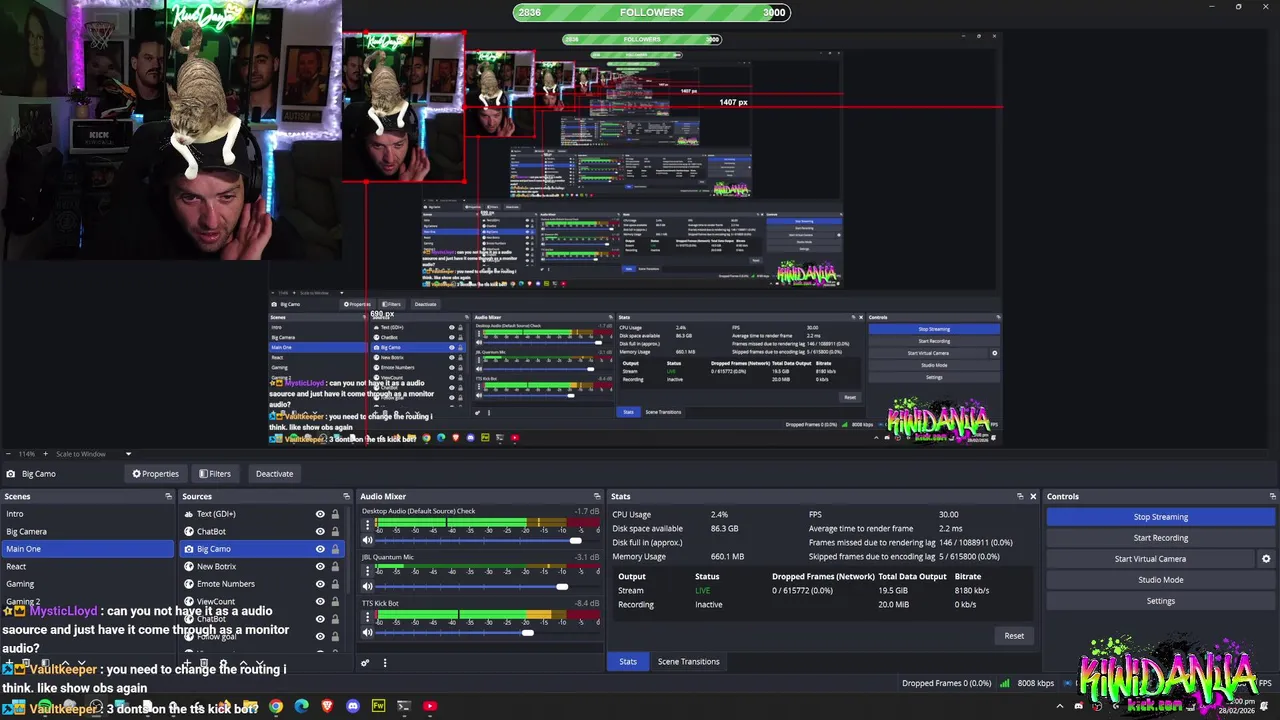
Task: Open TTS Kick Bot three-dot options menu
Action: pyautogui.click(x=367, y=616)
